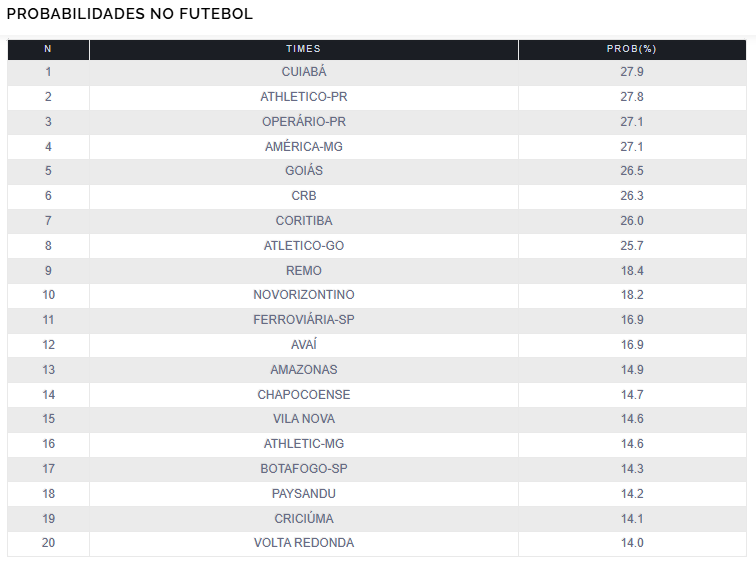Click rank number 20 in the N column

pos(48,543)
